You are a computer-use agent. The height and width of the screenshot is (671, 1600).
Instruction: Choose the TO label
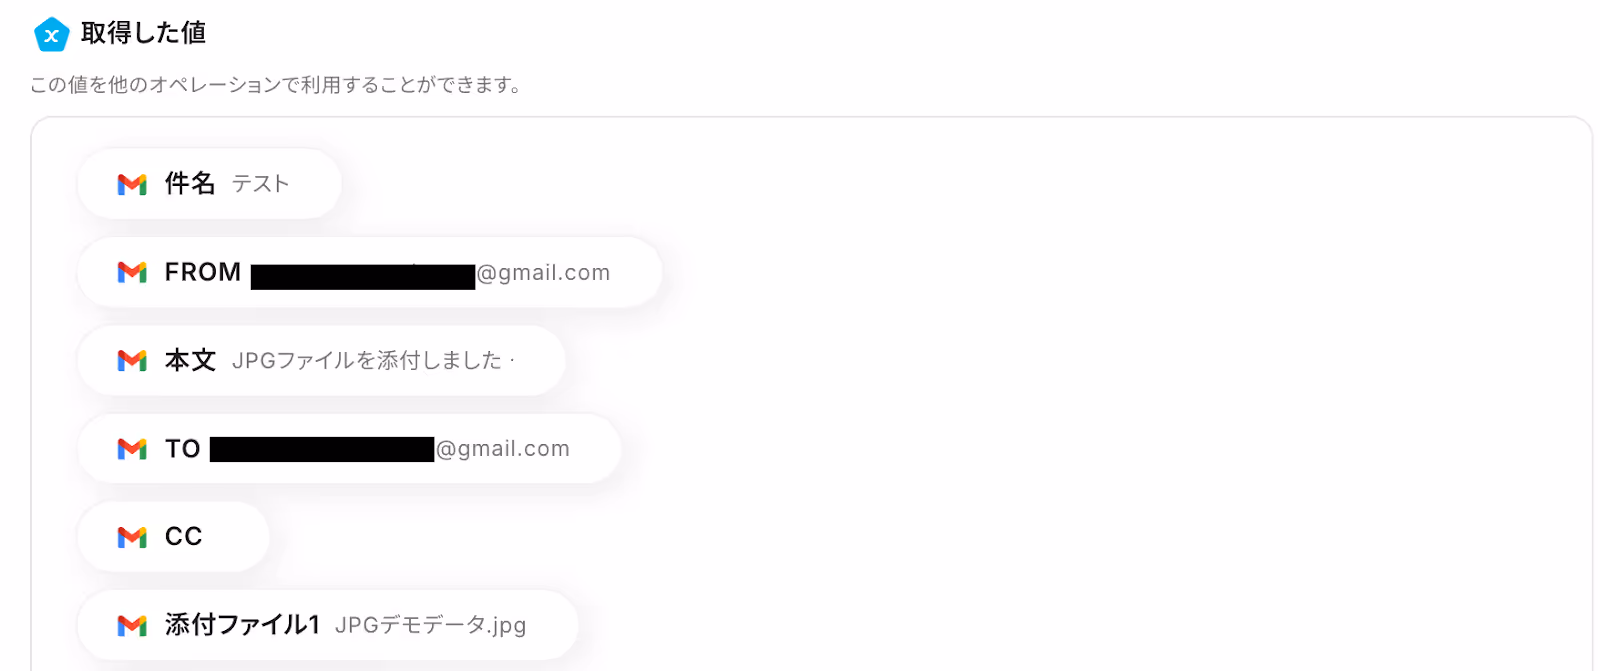tap(183, 449)
